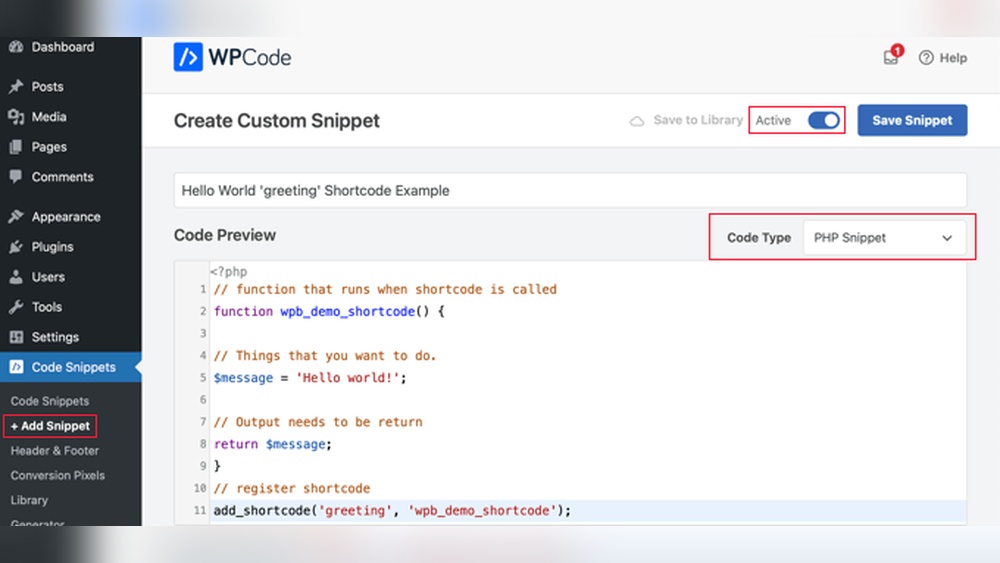This screenshot has width=1000, height=563.
Task: Click Save to Library link
Action: 698,120
